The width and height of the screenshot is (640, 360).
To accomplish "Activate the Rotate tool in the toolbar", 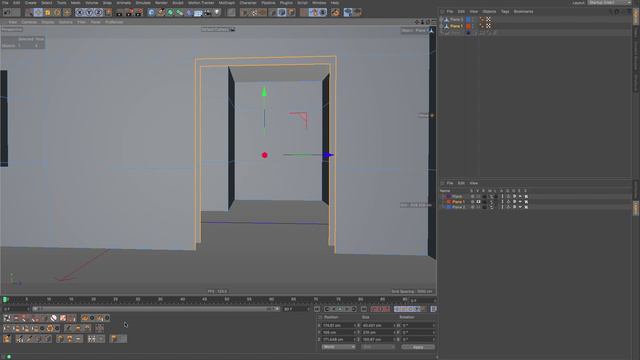I will (57, 13).
